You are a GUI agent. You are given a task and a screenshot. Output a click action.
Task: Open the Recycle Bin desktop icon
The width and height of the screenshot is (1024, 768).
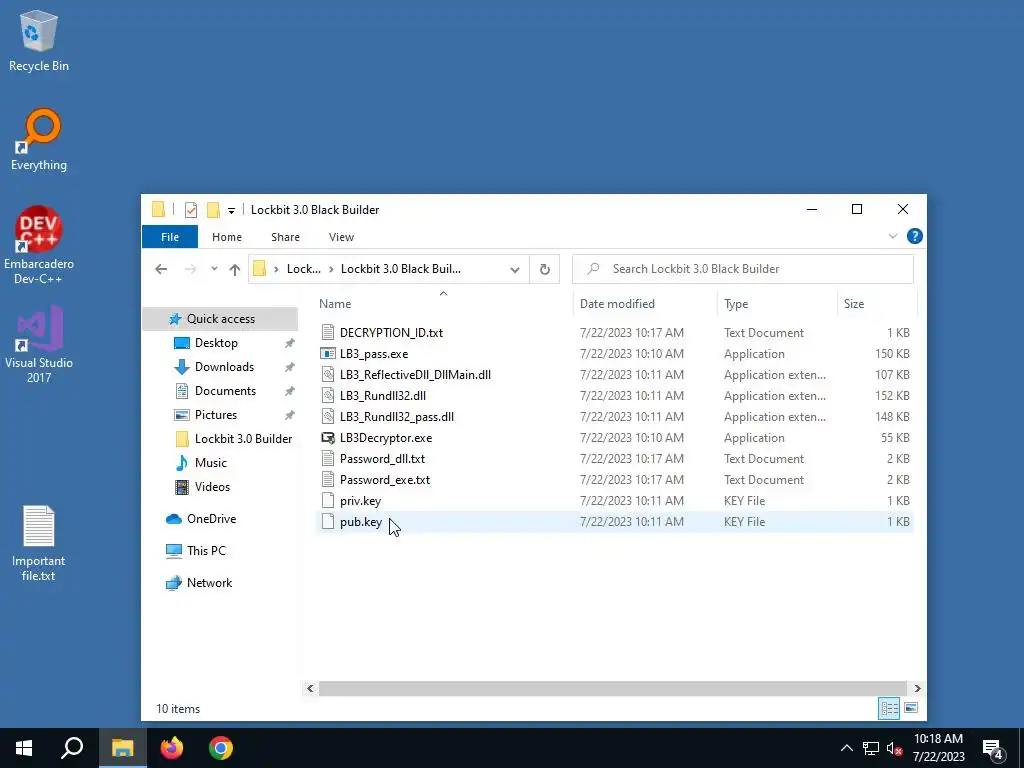coord(39,41)
